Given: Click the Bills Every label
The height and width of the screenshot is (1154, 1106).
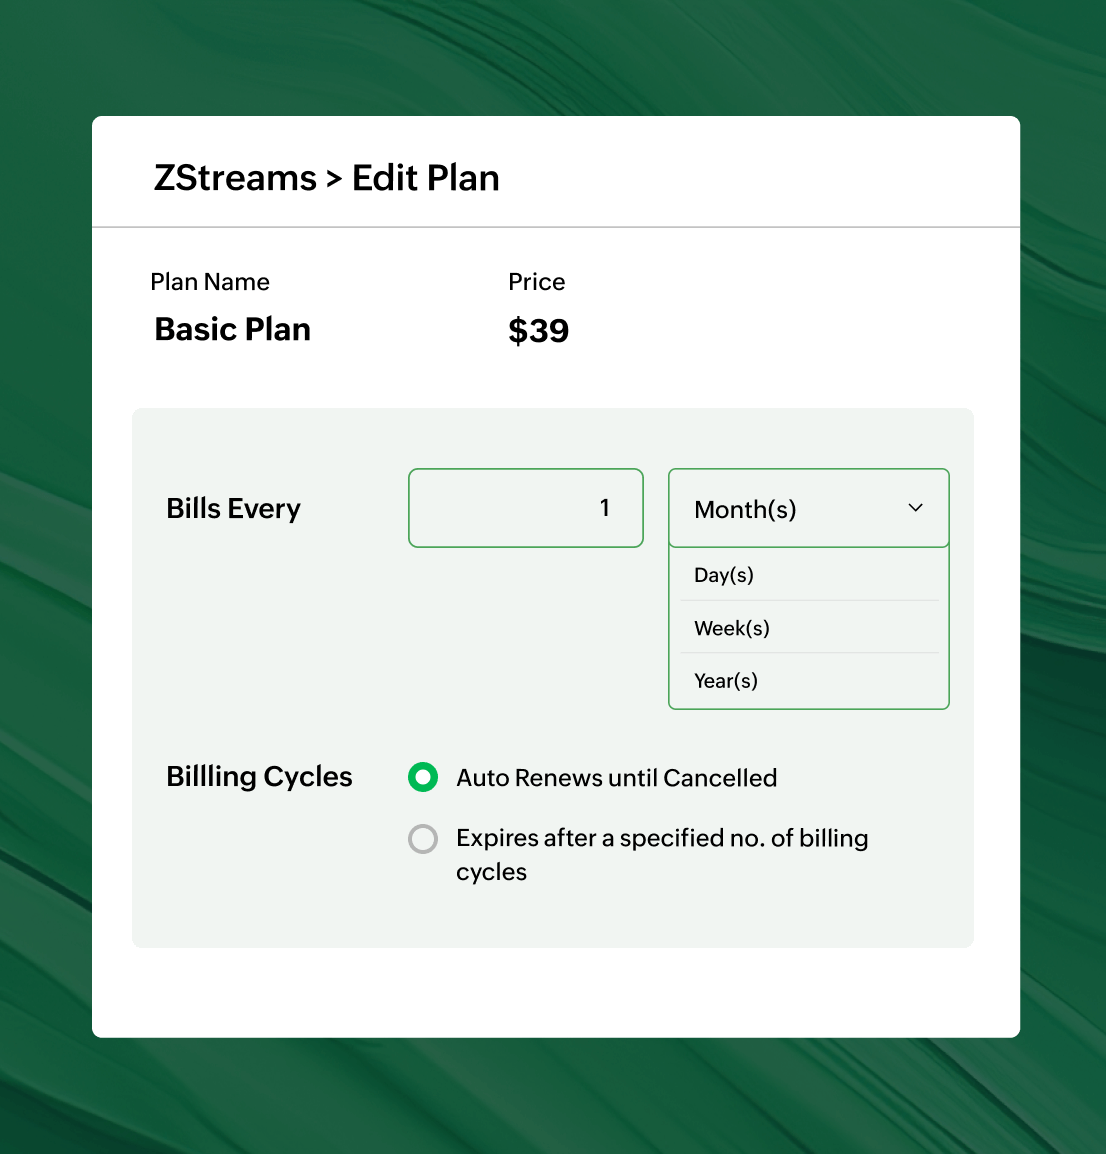Looking at the screenshot, I should [233, 508].
